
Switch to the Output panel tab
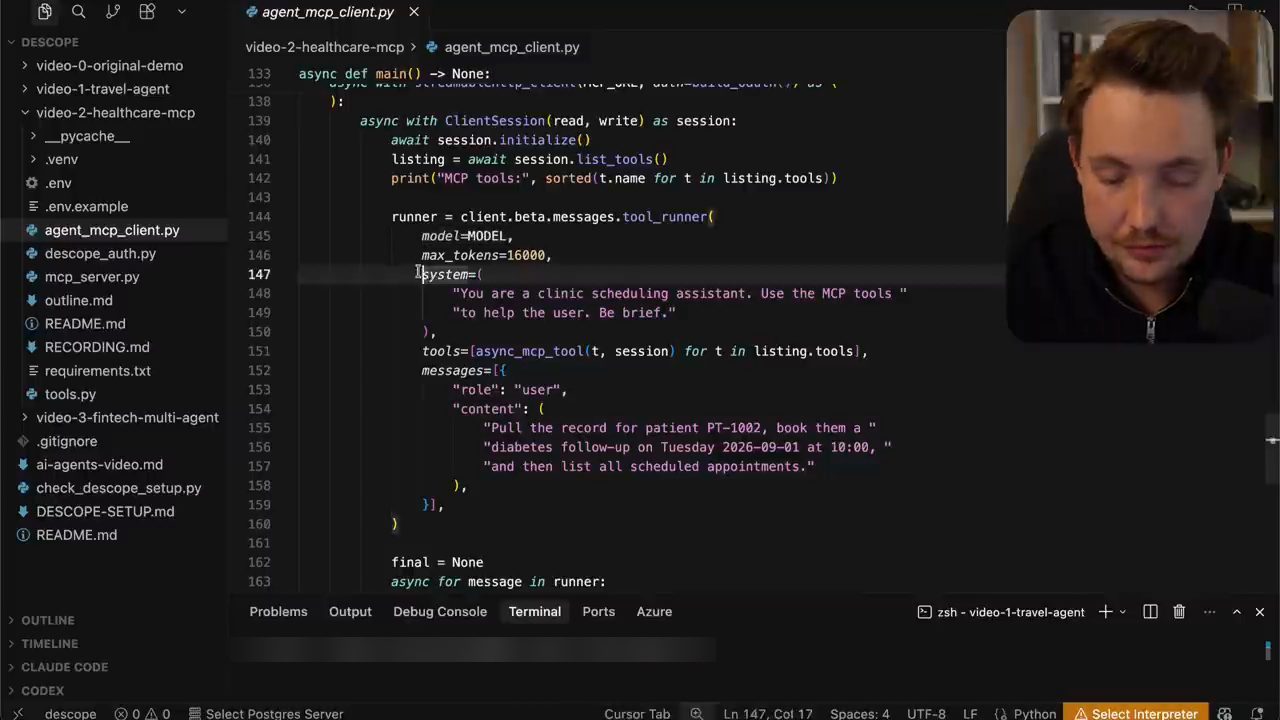tap(350, 612)
